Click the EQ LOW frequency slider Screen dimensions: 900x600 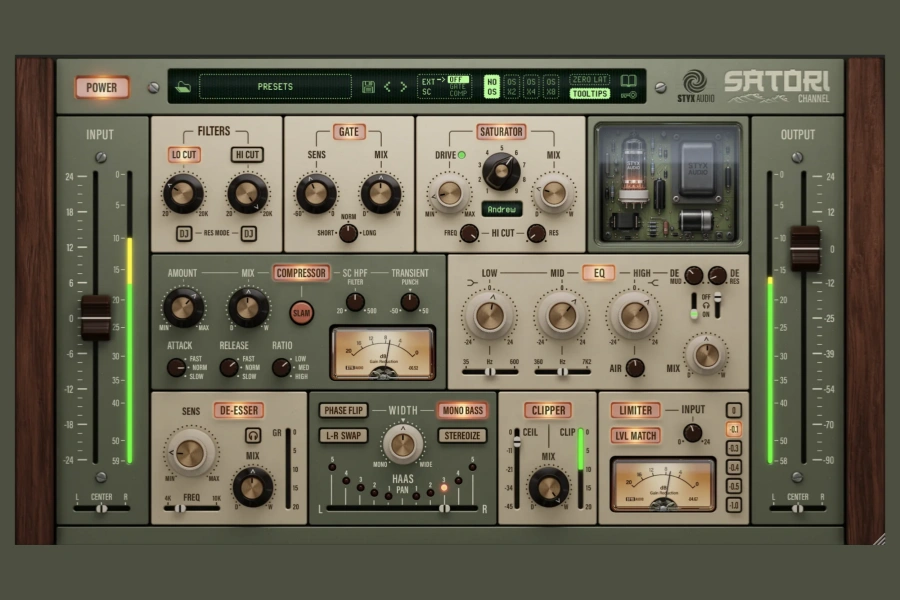point(490,372)
